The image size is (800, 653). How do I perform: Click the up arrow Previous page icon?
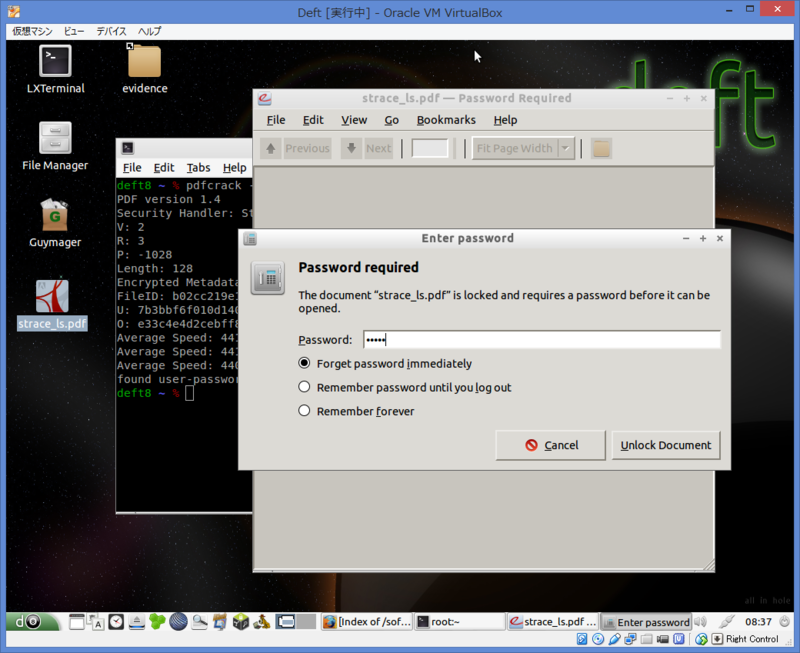(x=270, y=148)
